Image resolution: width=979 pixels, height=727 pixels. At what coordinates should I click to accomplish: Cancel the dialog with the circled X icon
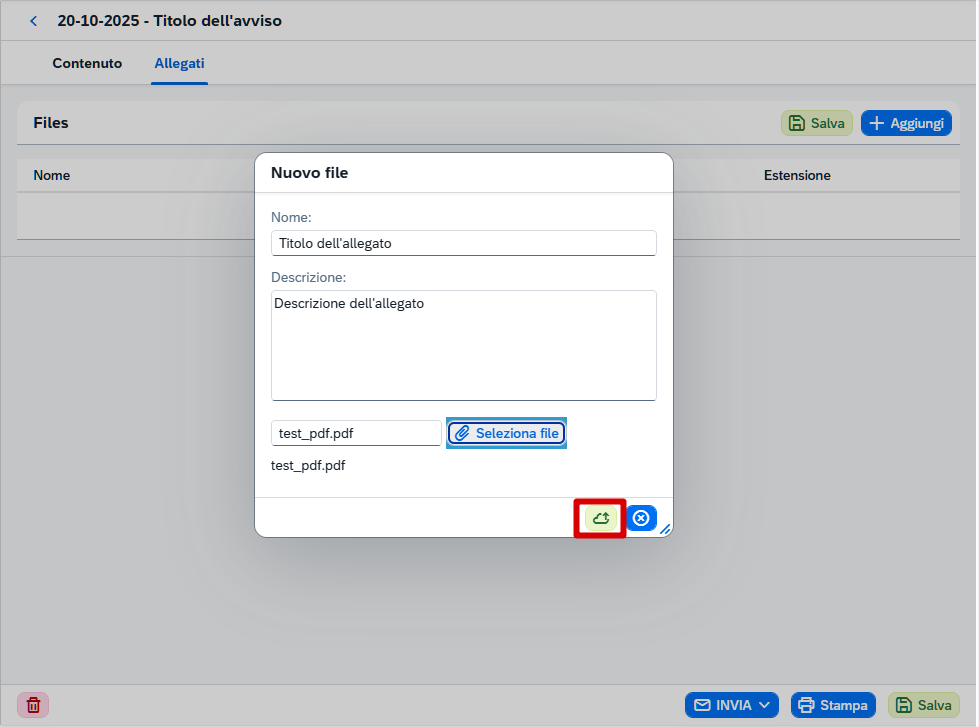641,518
